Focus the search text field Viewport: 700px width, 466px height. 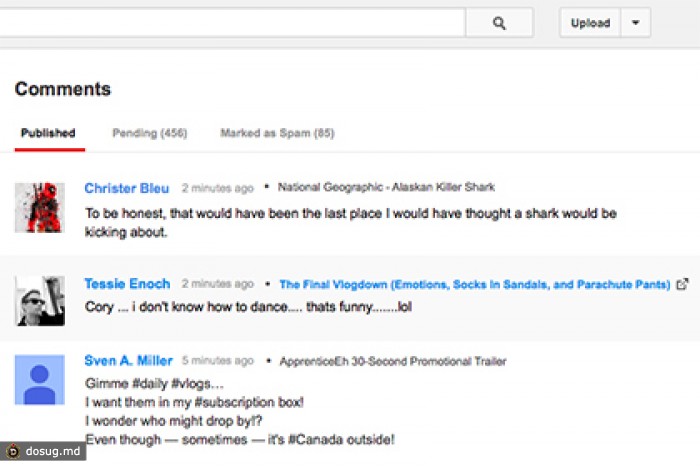pos(230,24)
